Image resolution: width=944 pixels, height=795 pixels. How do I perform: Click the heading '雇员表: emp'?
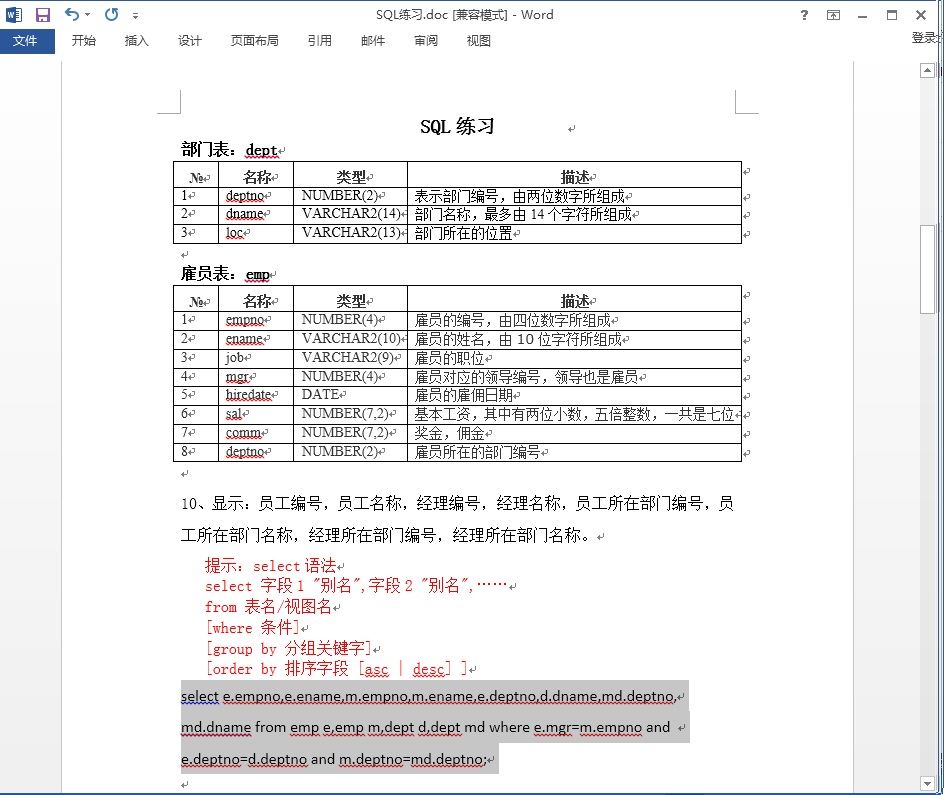[x=225, y=274]
